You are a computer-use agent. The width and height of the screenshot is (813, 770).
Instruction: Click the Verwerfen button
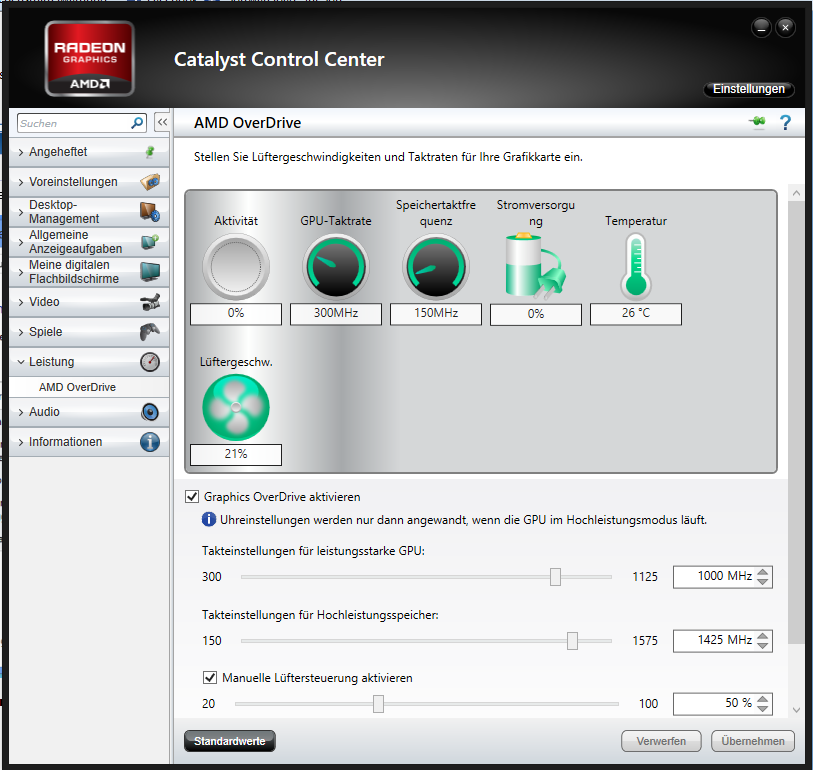point(661,741)
